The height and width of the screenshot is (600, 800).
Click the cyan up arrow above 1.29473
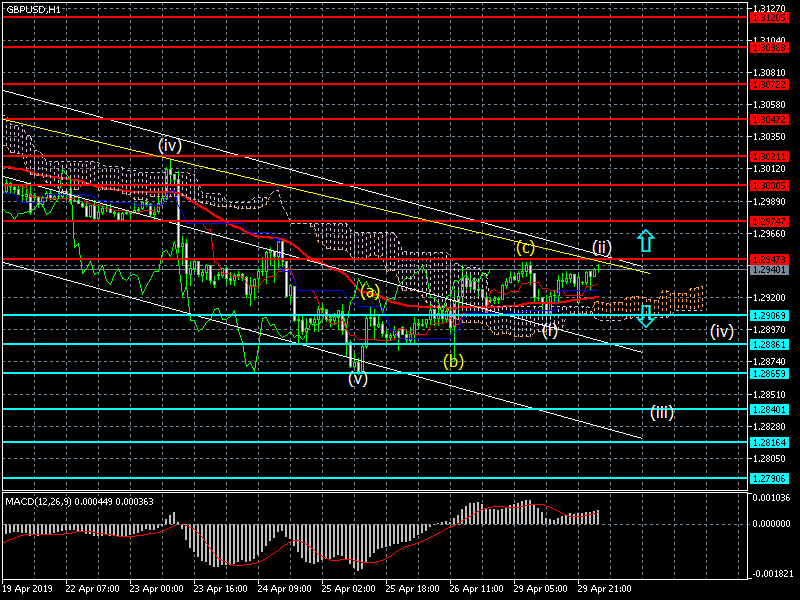[645, 241]
